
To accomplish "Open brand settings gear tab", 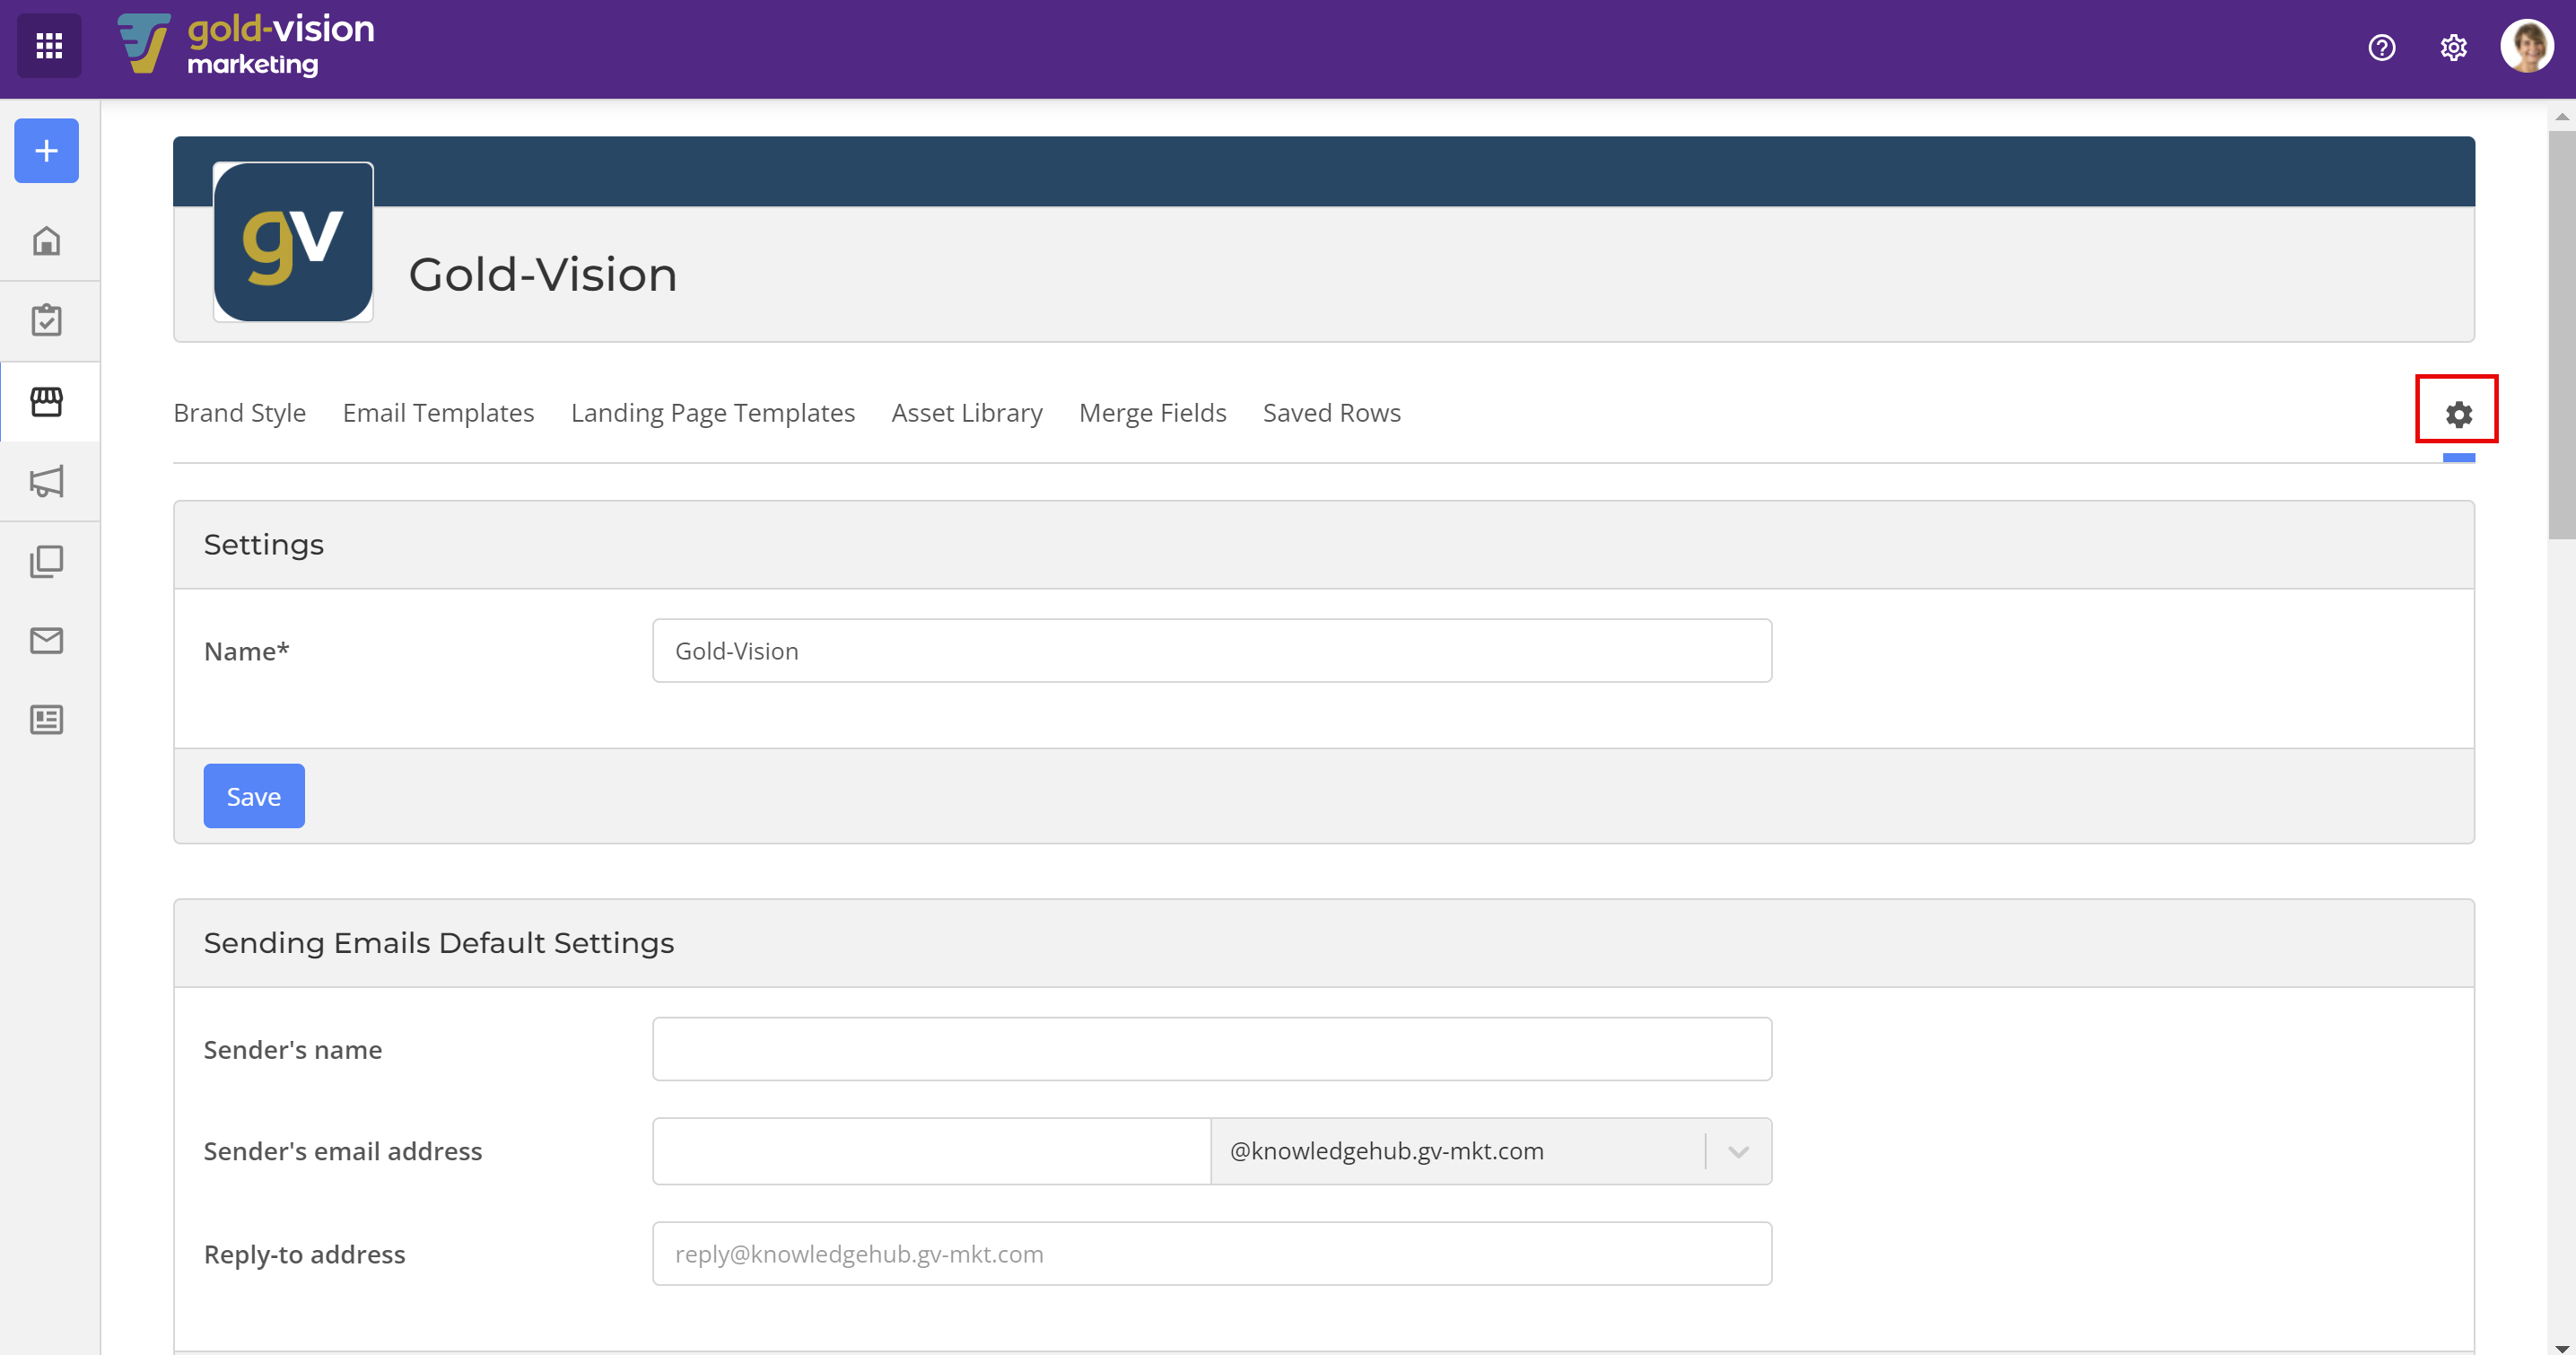I will (2458, 414).
